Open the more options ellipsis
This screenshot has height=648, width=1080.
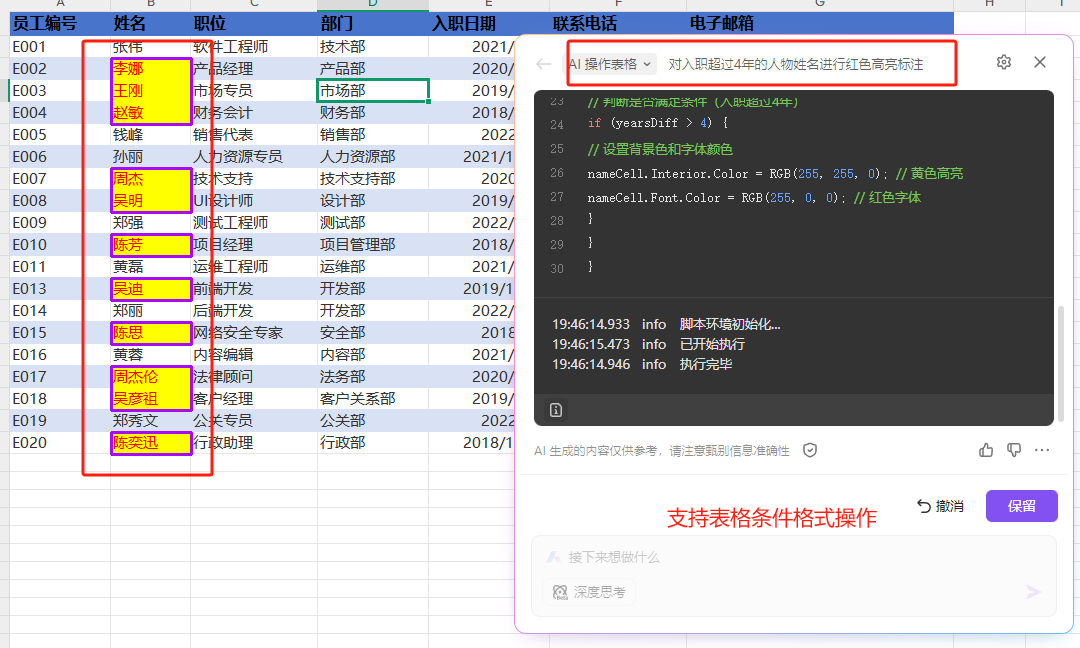(x=1042, y=450)
